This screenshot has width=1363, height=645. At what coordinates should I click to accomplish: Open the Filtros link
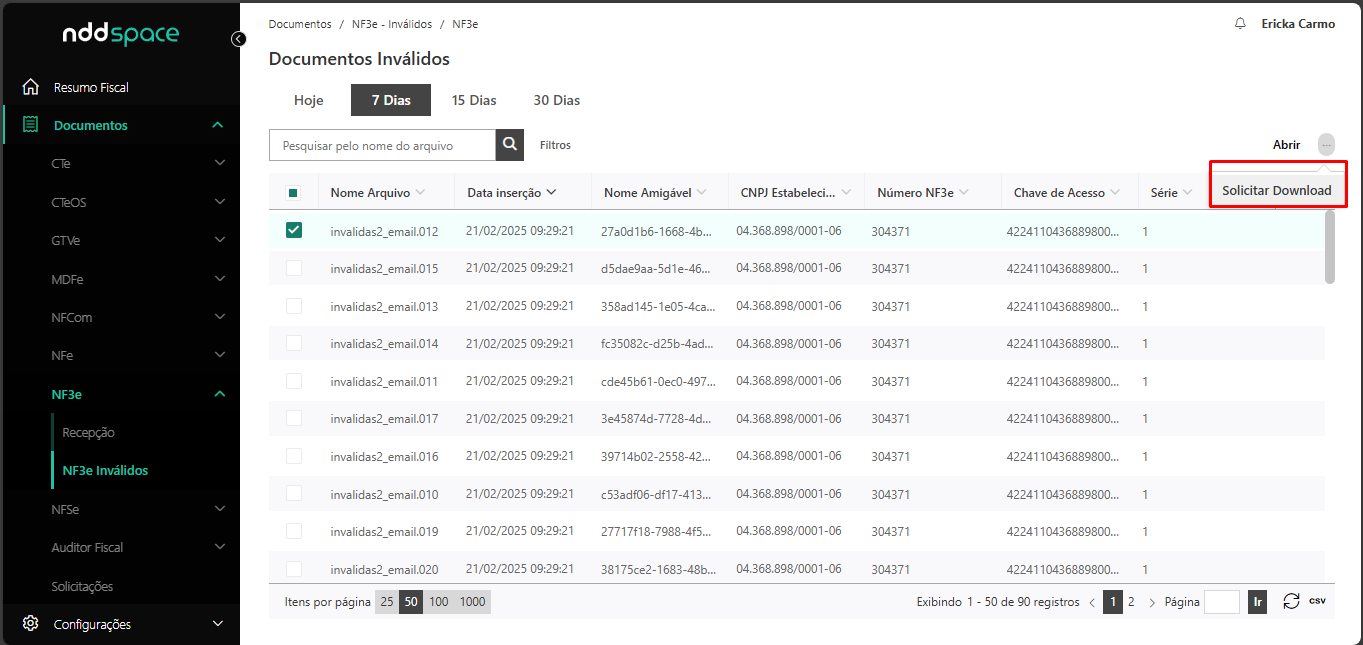click(555, 145)
